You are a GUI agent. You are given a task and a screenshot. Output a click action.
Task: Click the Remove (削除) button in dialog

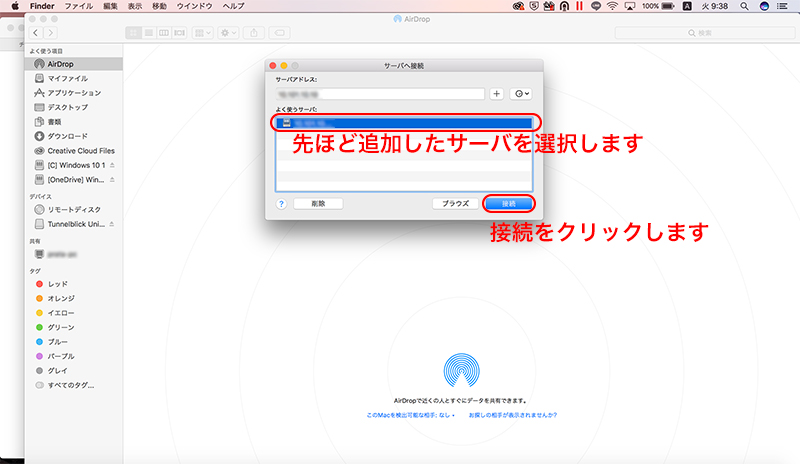[x=318, y=203]
